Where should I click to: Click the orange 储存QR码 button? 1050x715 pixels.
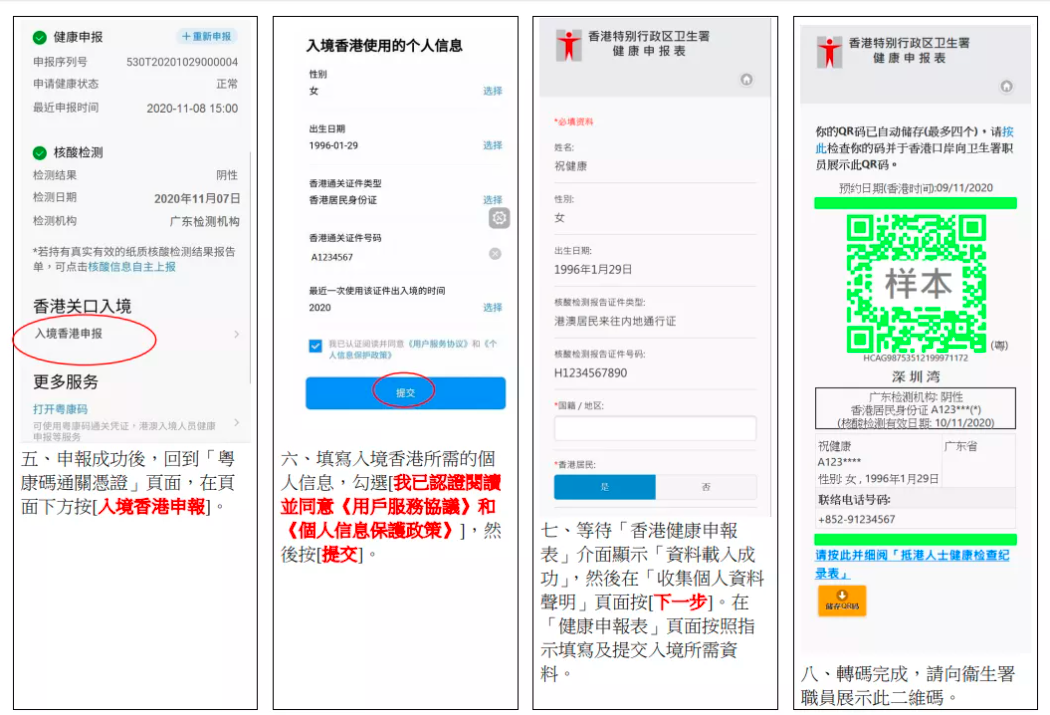click(x=842, y=601)
